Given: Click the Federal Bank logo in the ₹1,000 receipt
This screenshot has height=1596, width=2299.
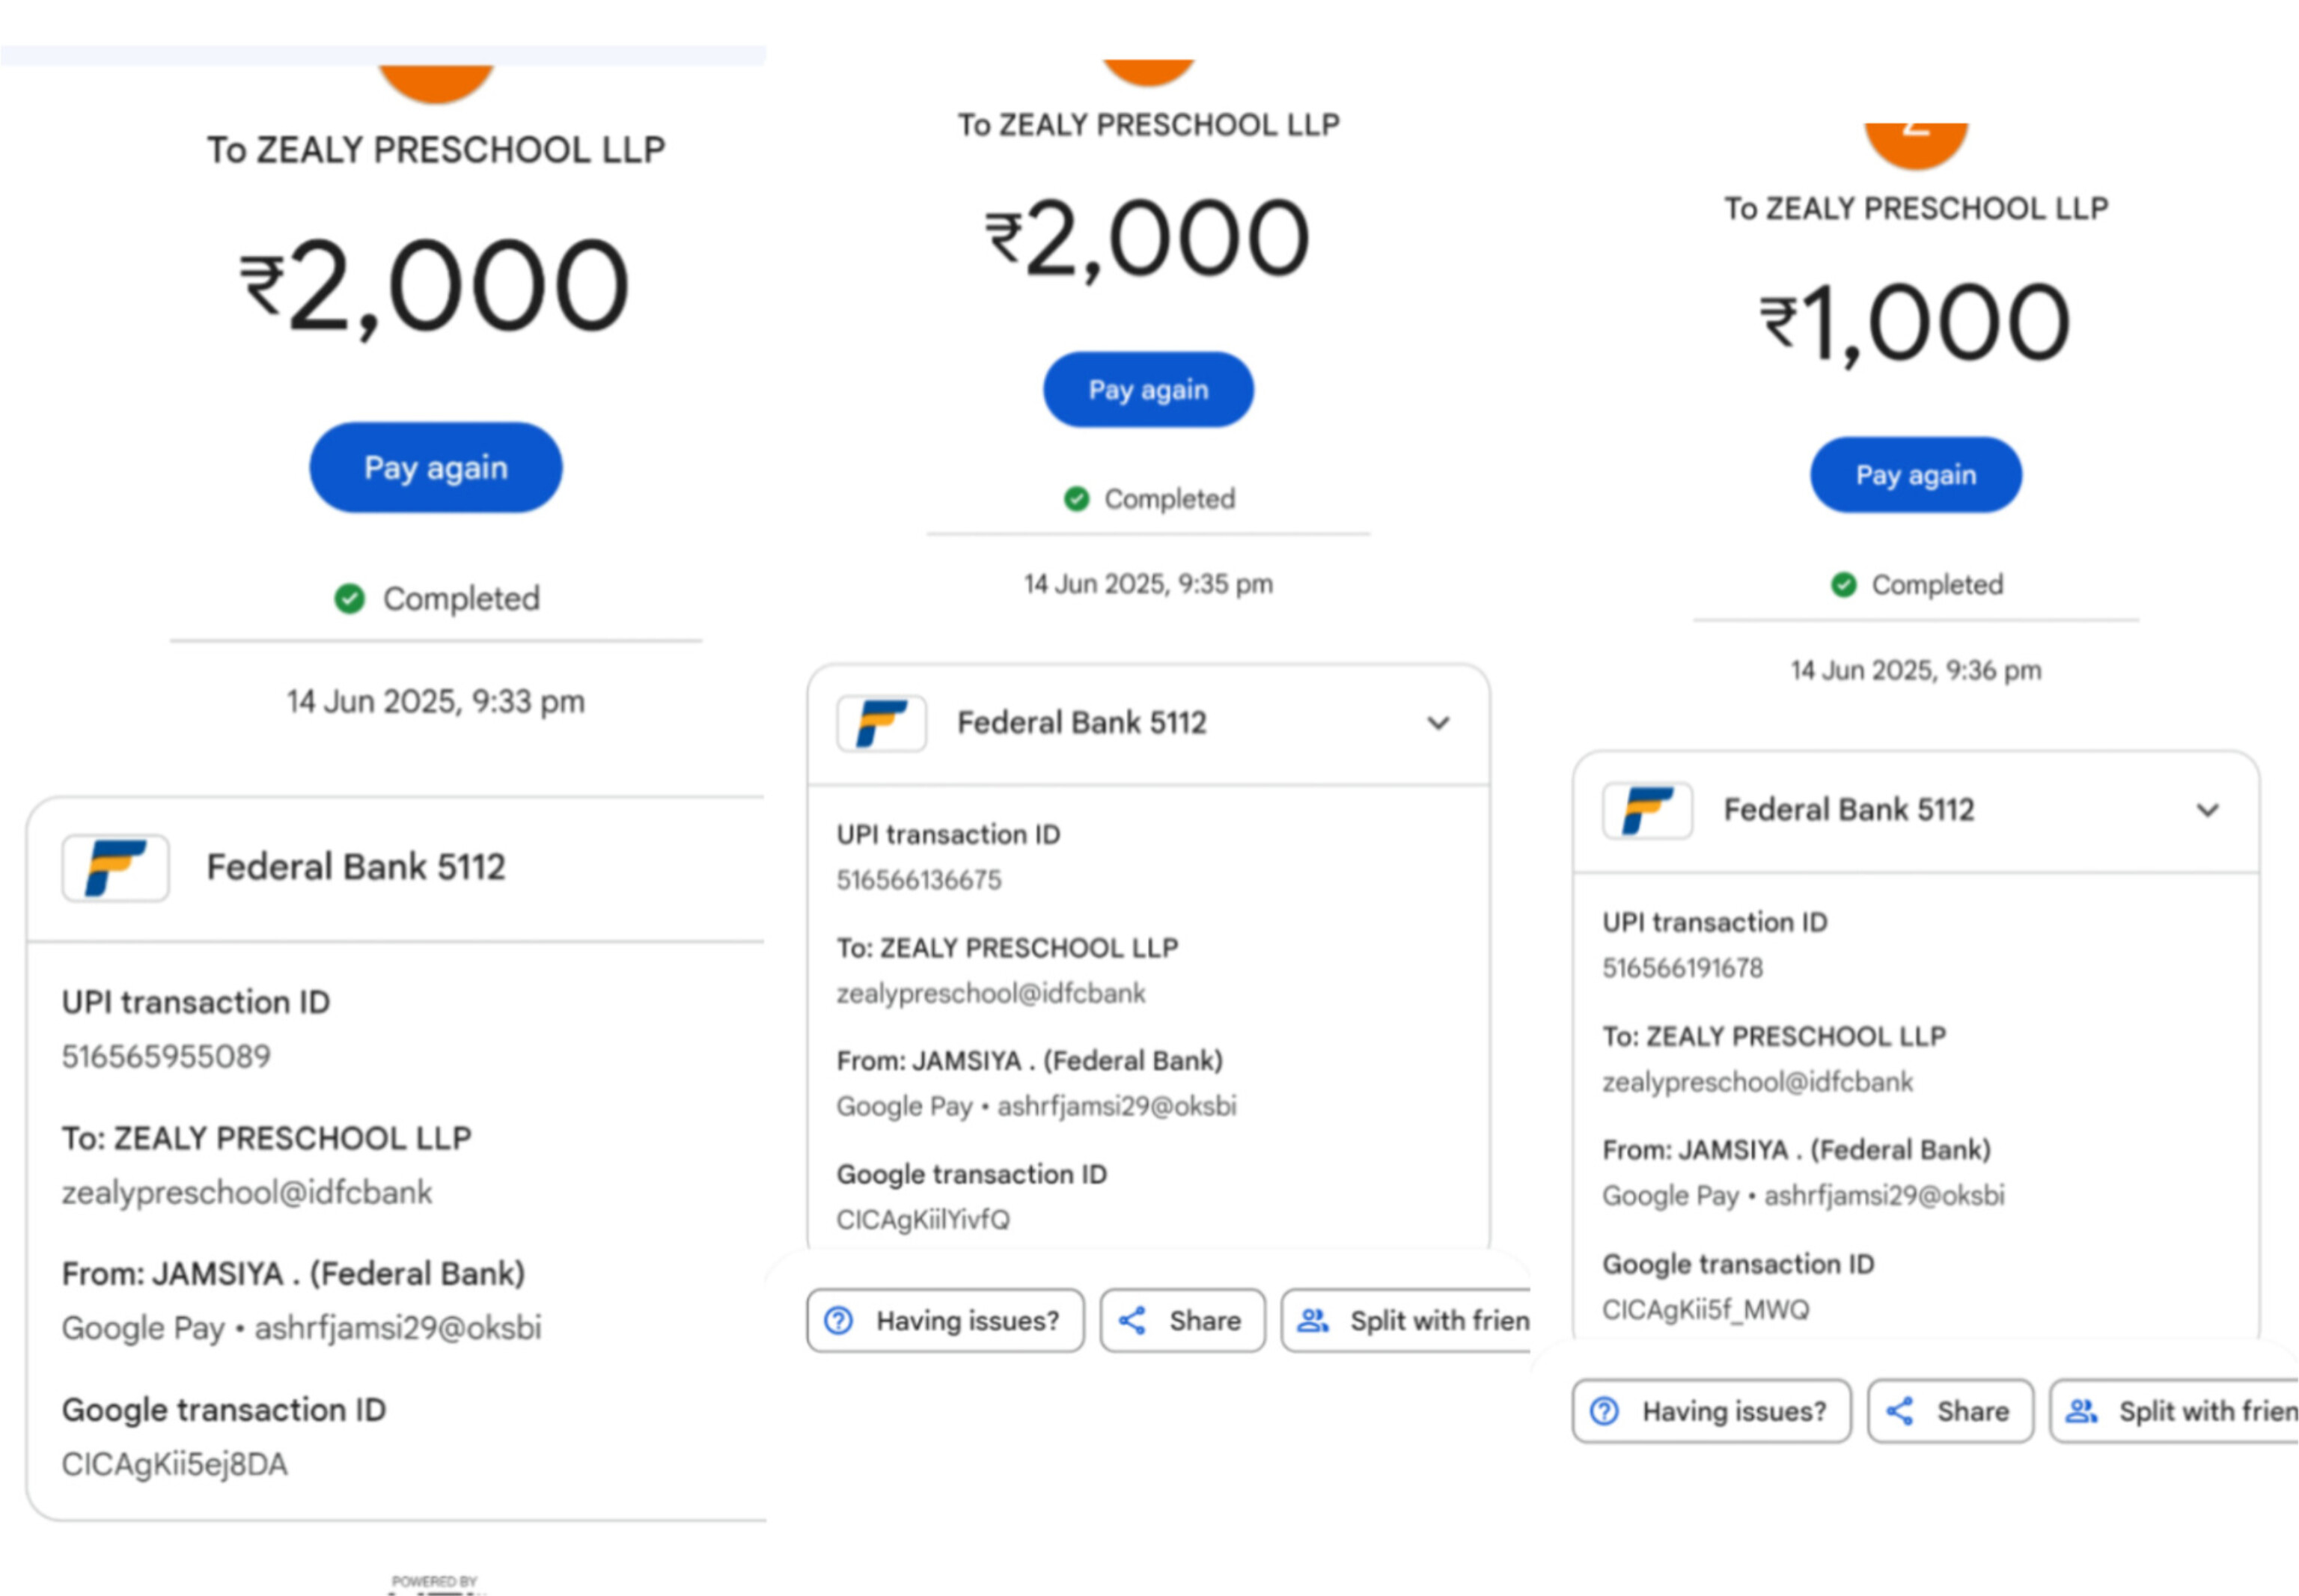Looking at the screenshot, I should 1647,810.
